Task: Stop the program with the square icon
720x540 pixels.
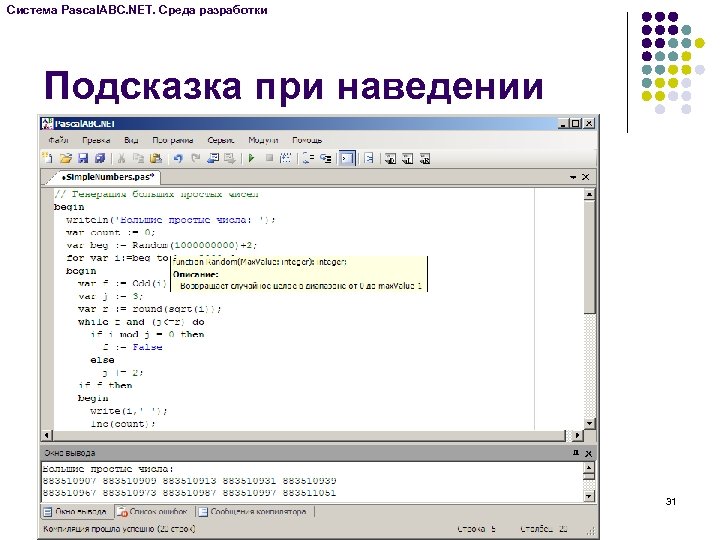Action: (269, 158)
